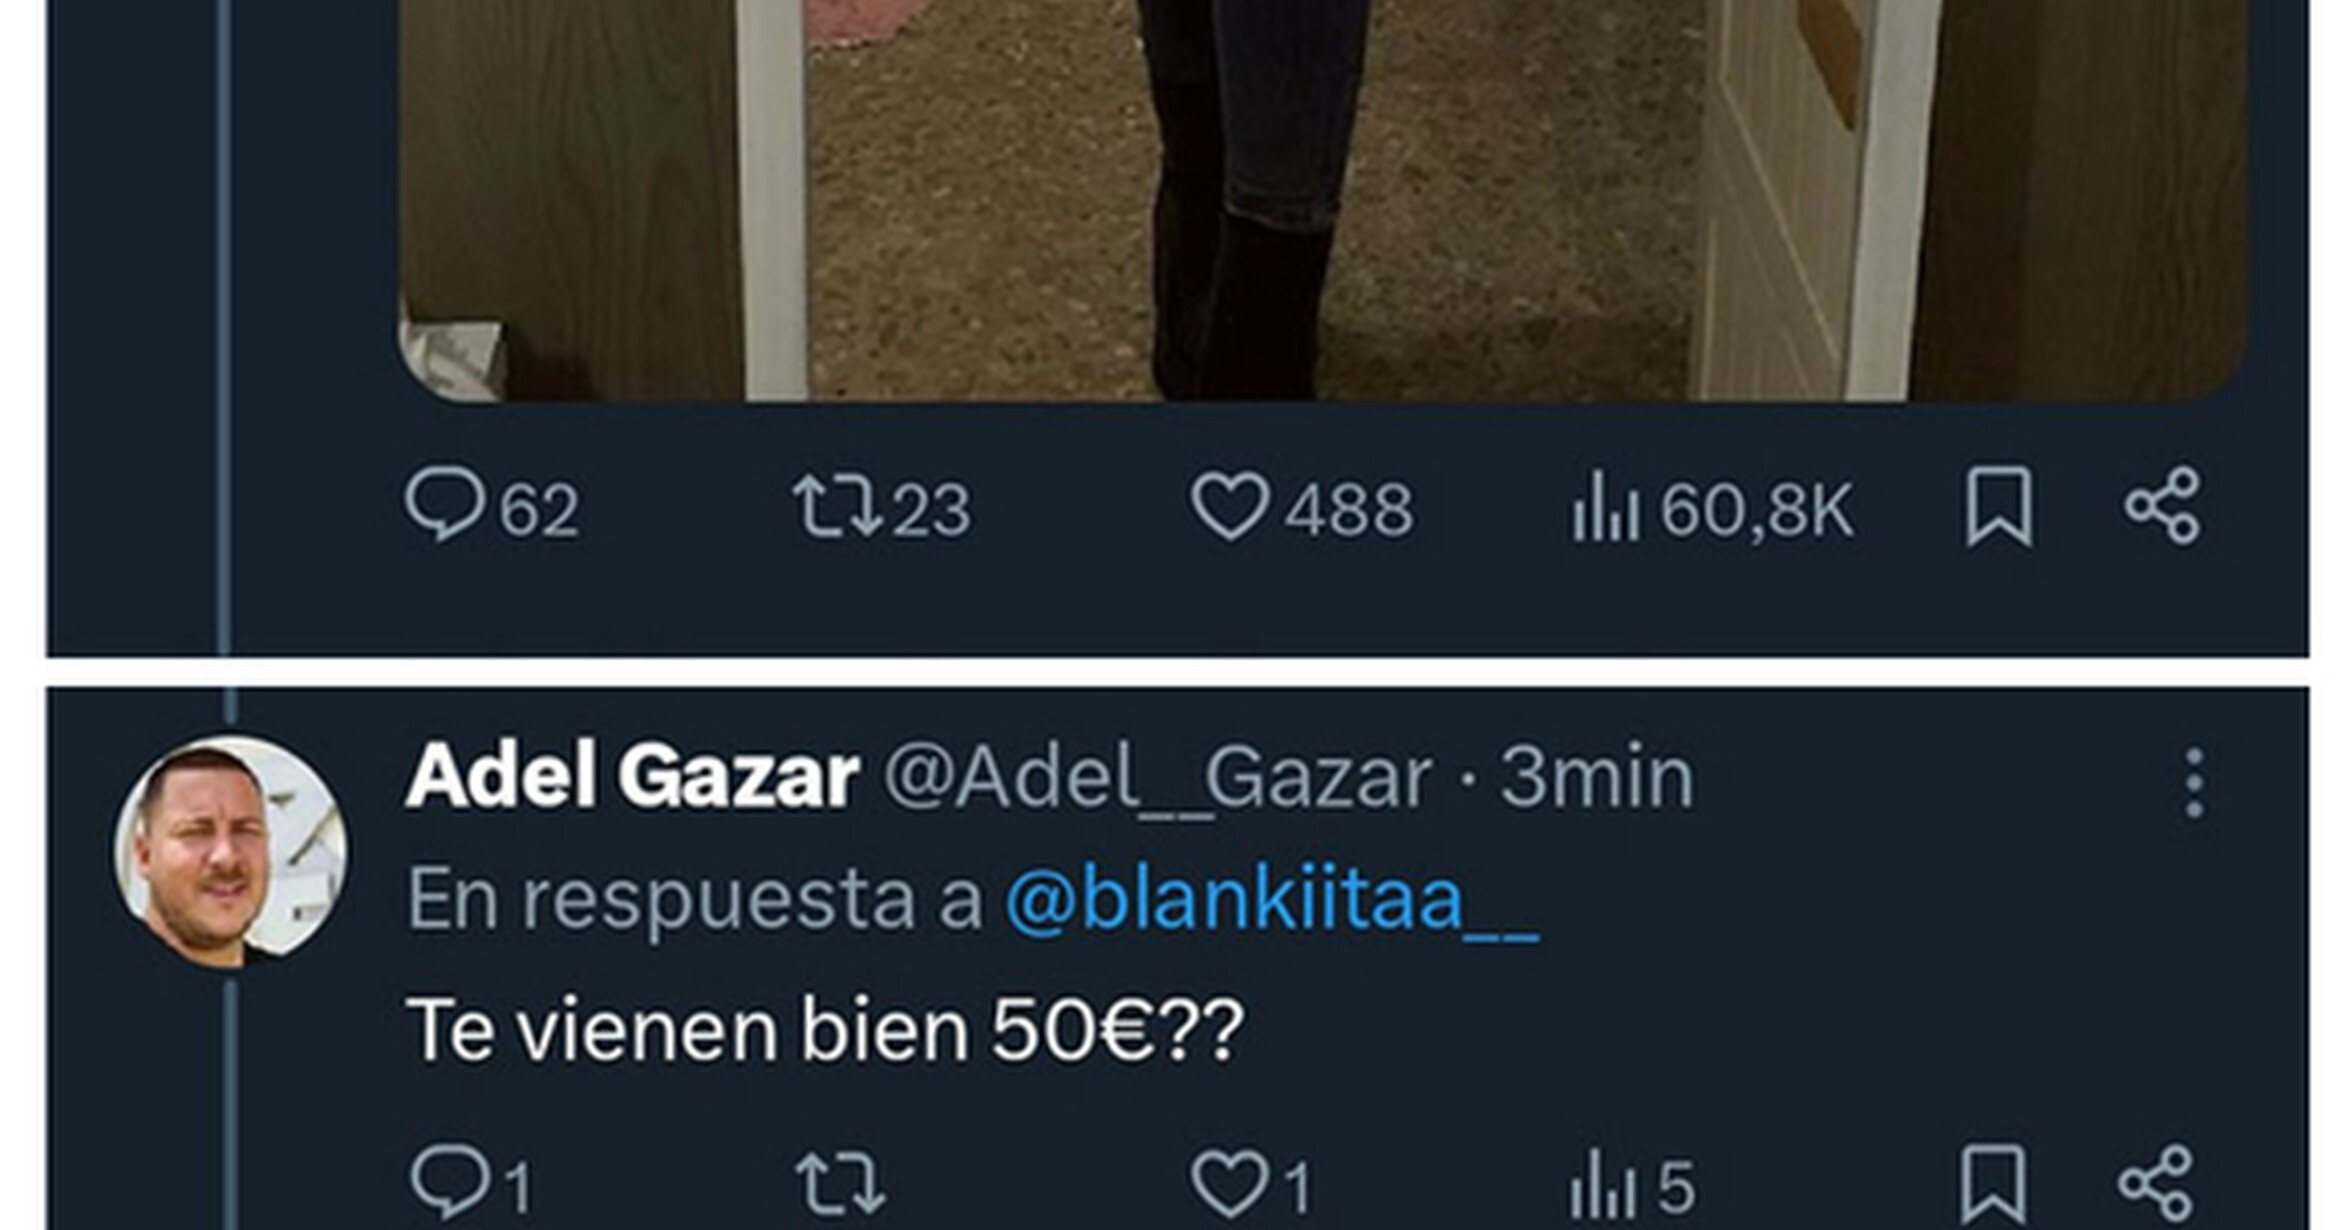Retweet Adel Gazar's reply
This screenshot has width=2350, height=1230.
coord(840,1185)
